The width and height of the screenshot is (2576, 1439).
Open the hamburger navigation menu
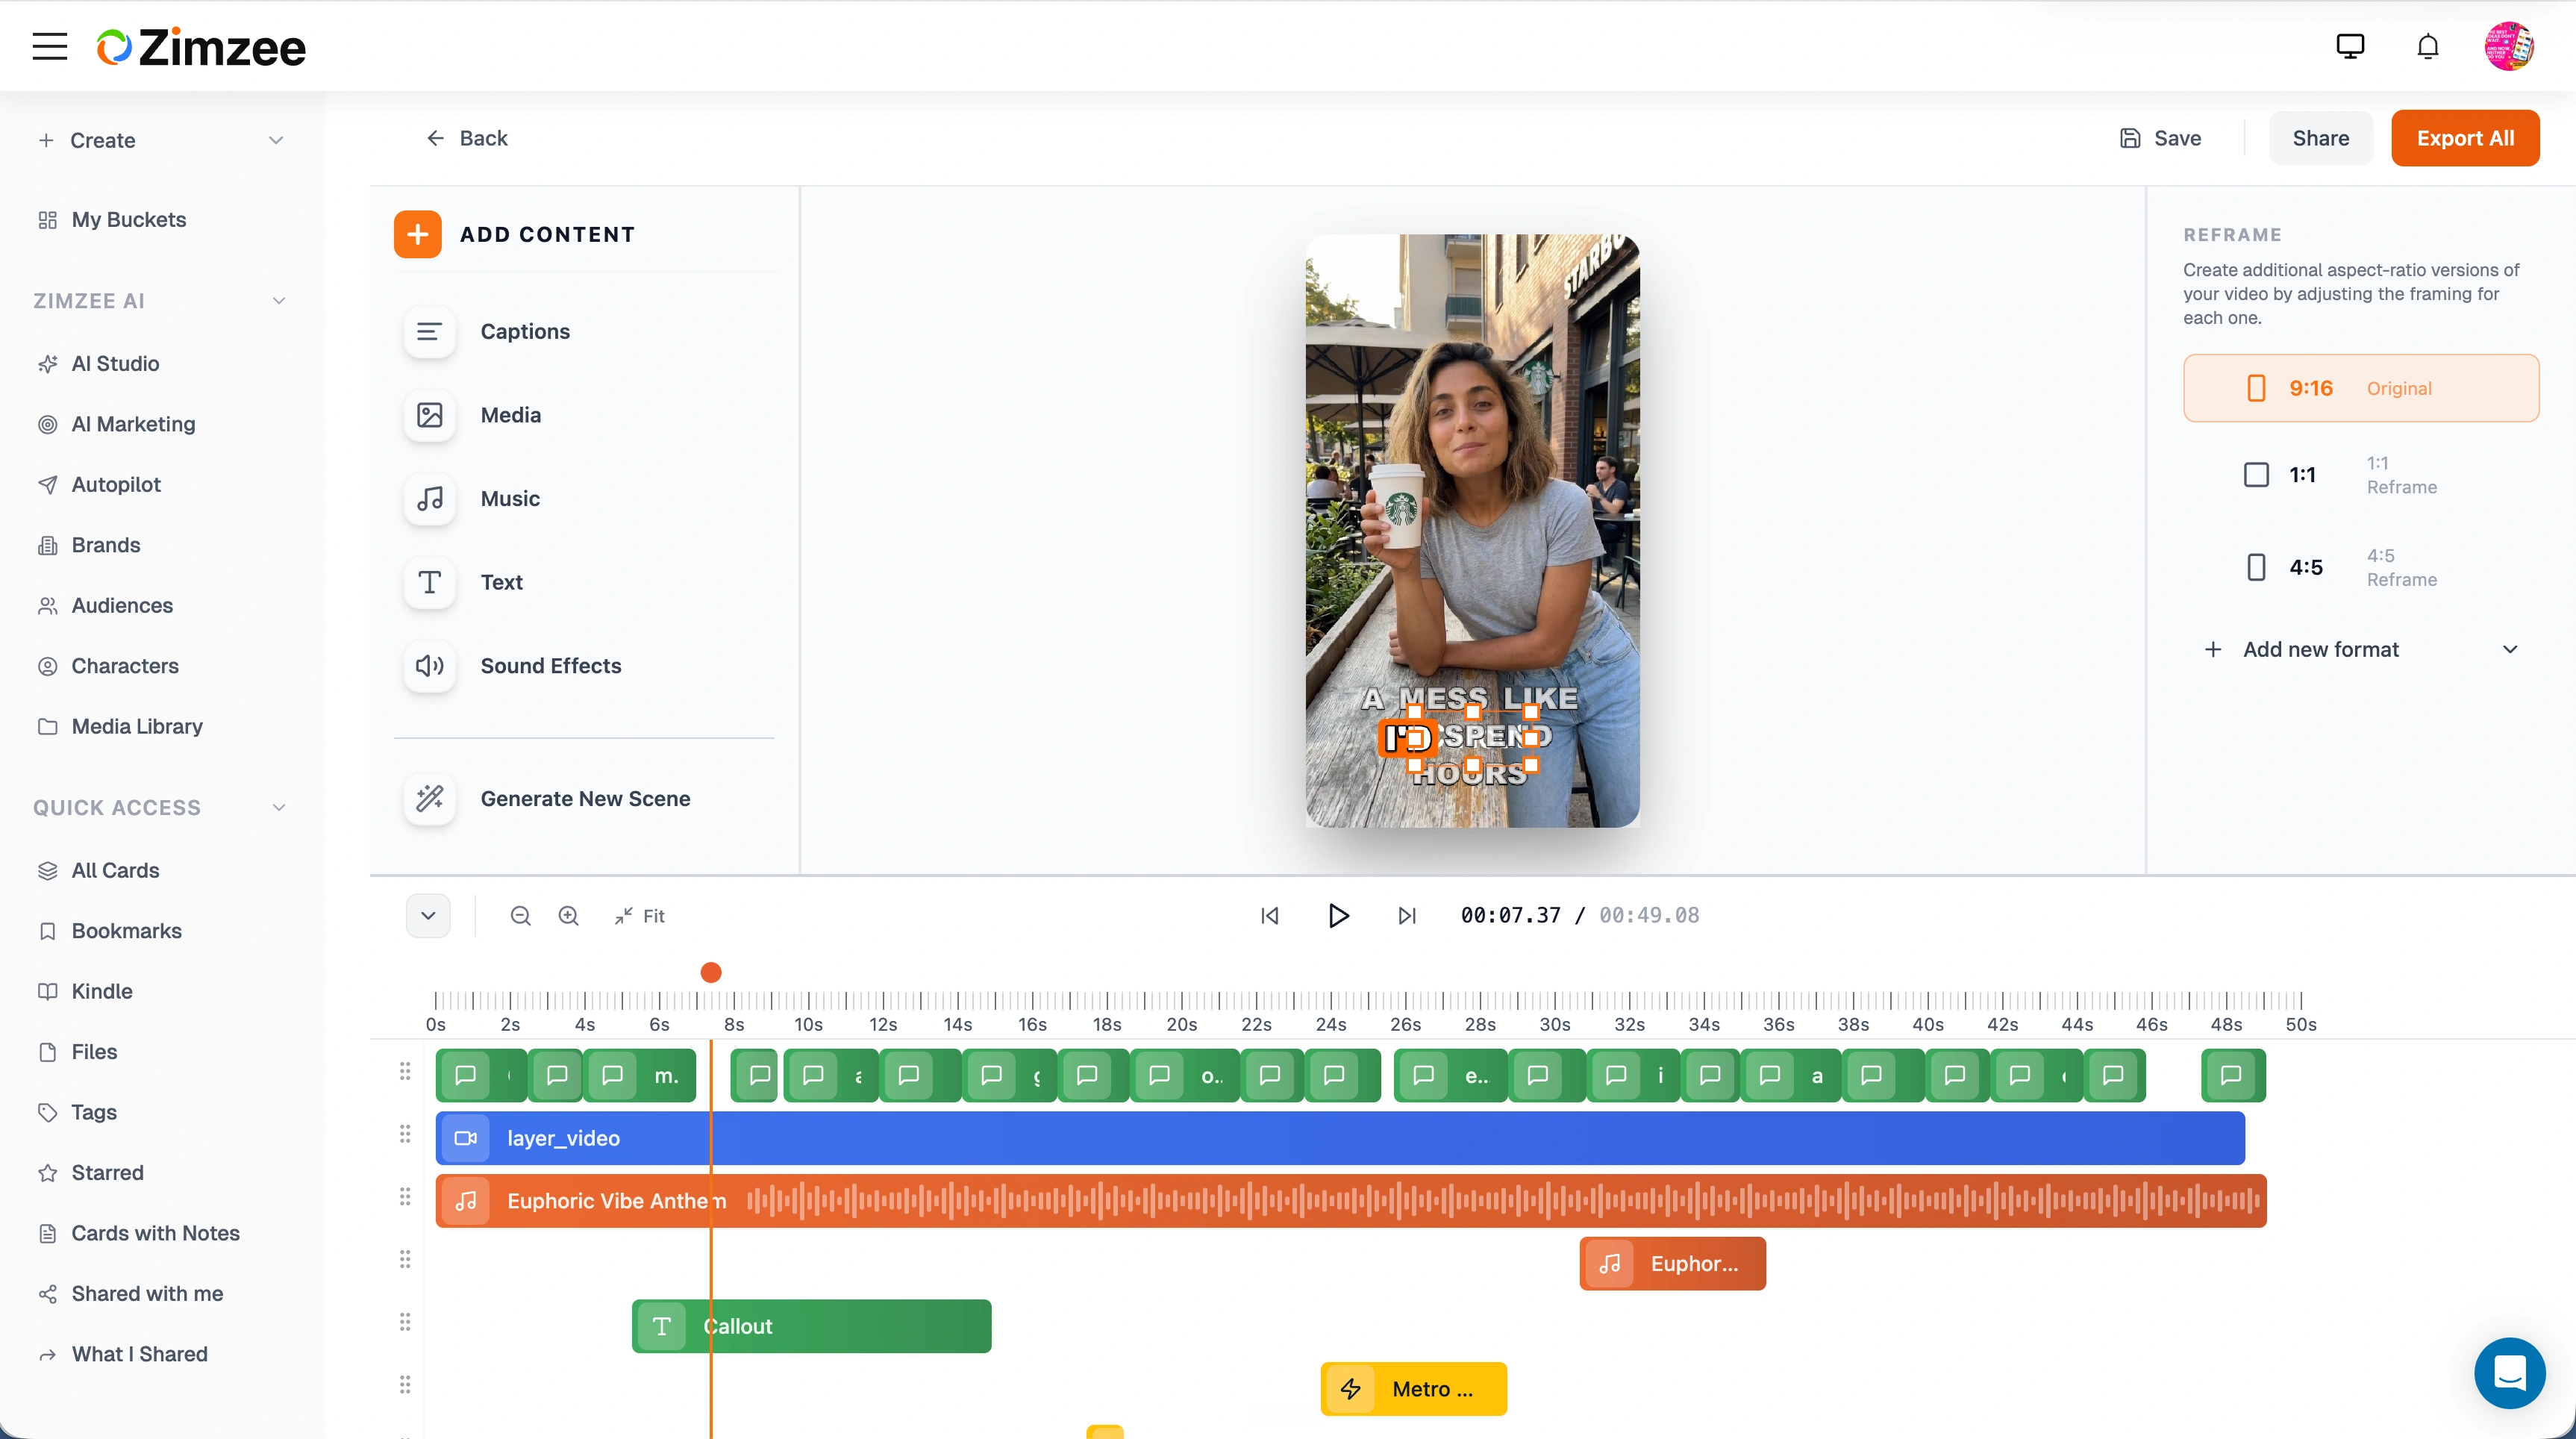49,46
